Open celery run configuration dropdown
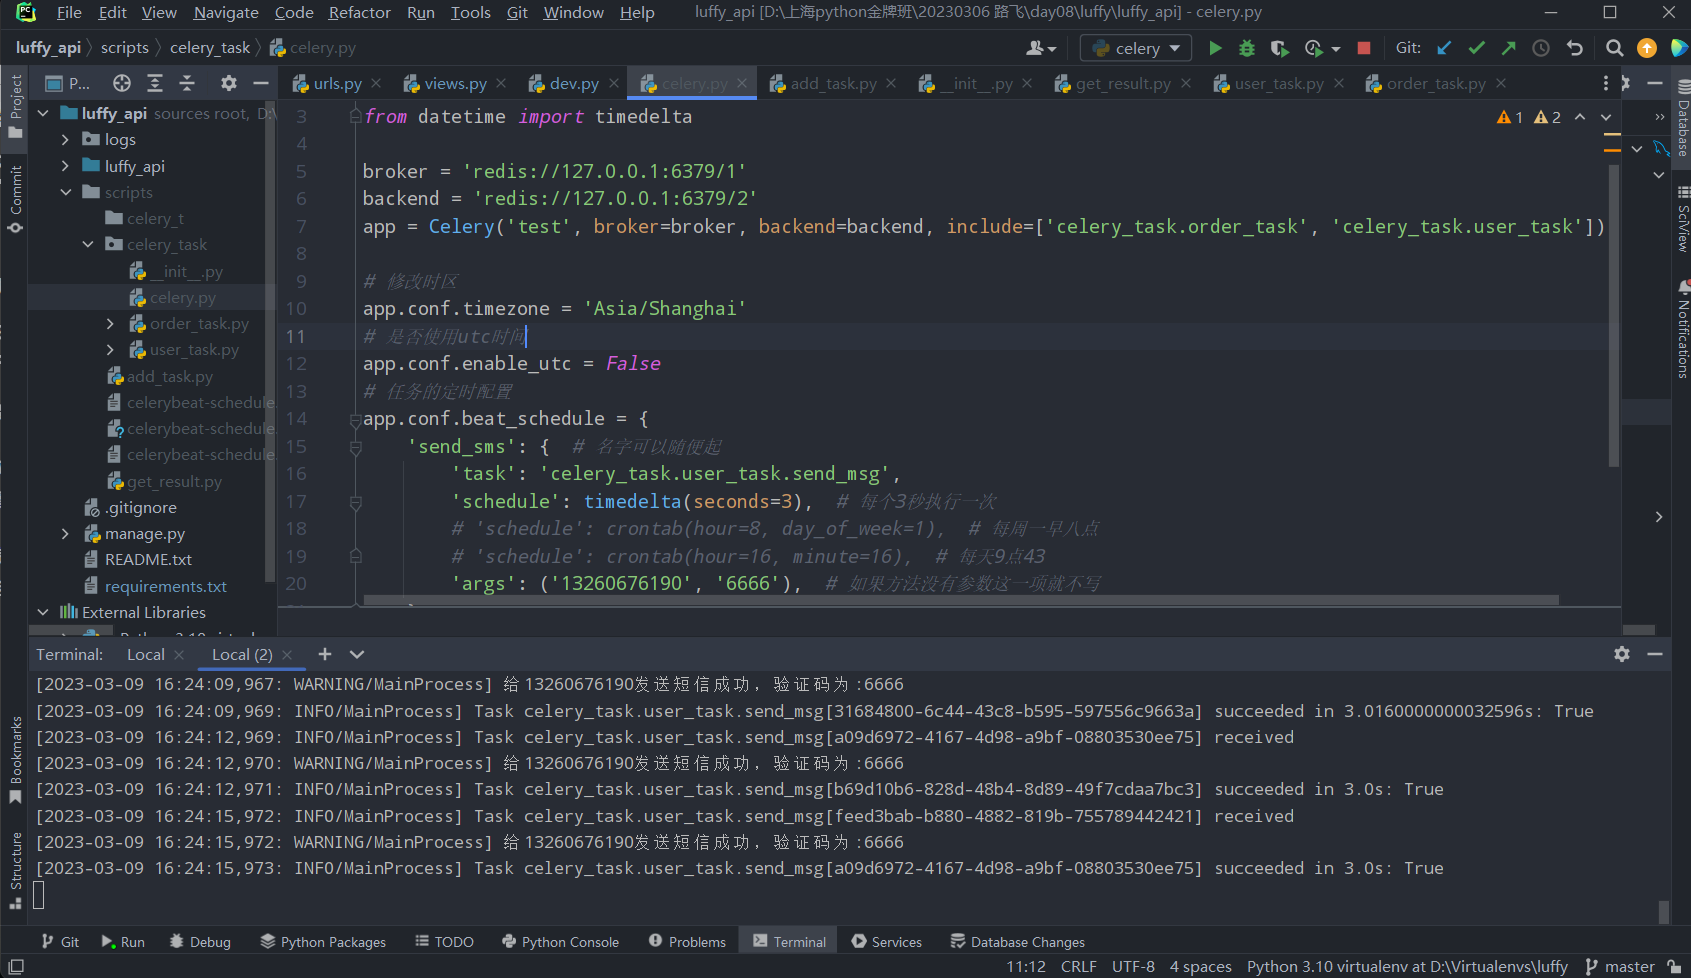1691x978 pixels. pyautogui.click(x=1136, y=48)
